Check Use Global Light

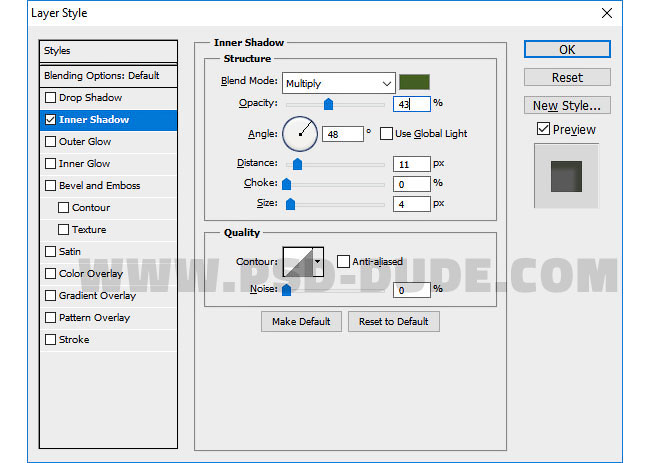pos(386,134)
